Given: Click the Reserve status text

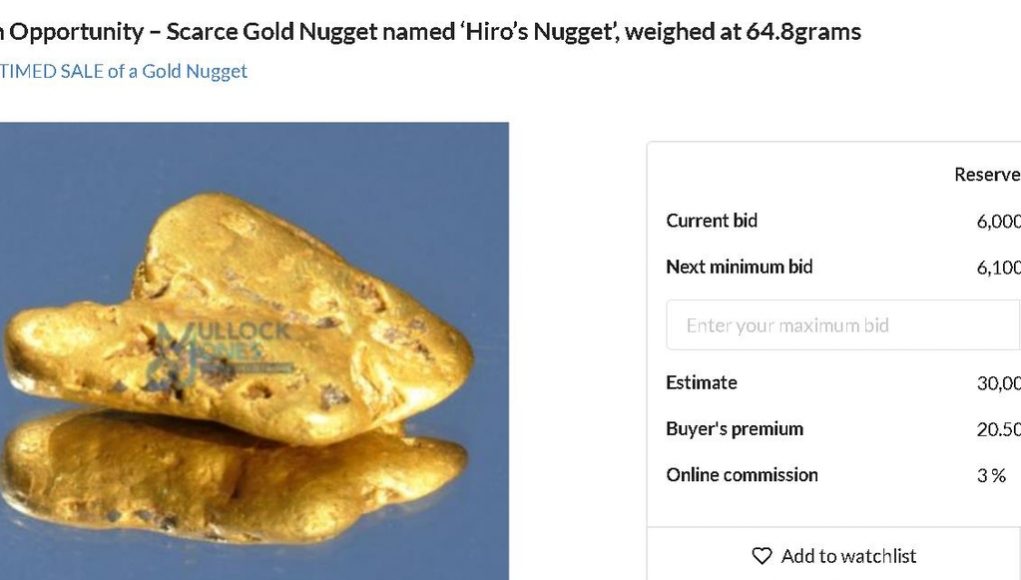Looking at the screenshot, I should pos(987,174).
